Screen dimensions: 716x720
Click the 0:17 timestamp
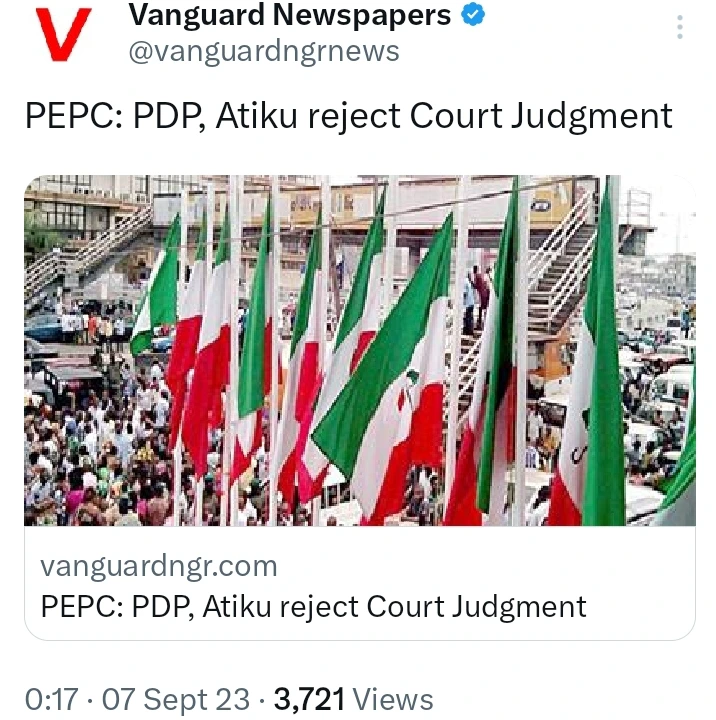pos(52,699)
